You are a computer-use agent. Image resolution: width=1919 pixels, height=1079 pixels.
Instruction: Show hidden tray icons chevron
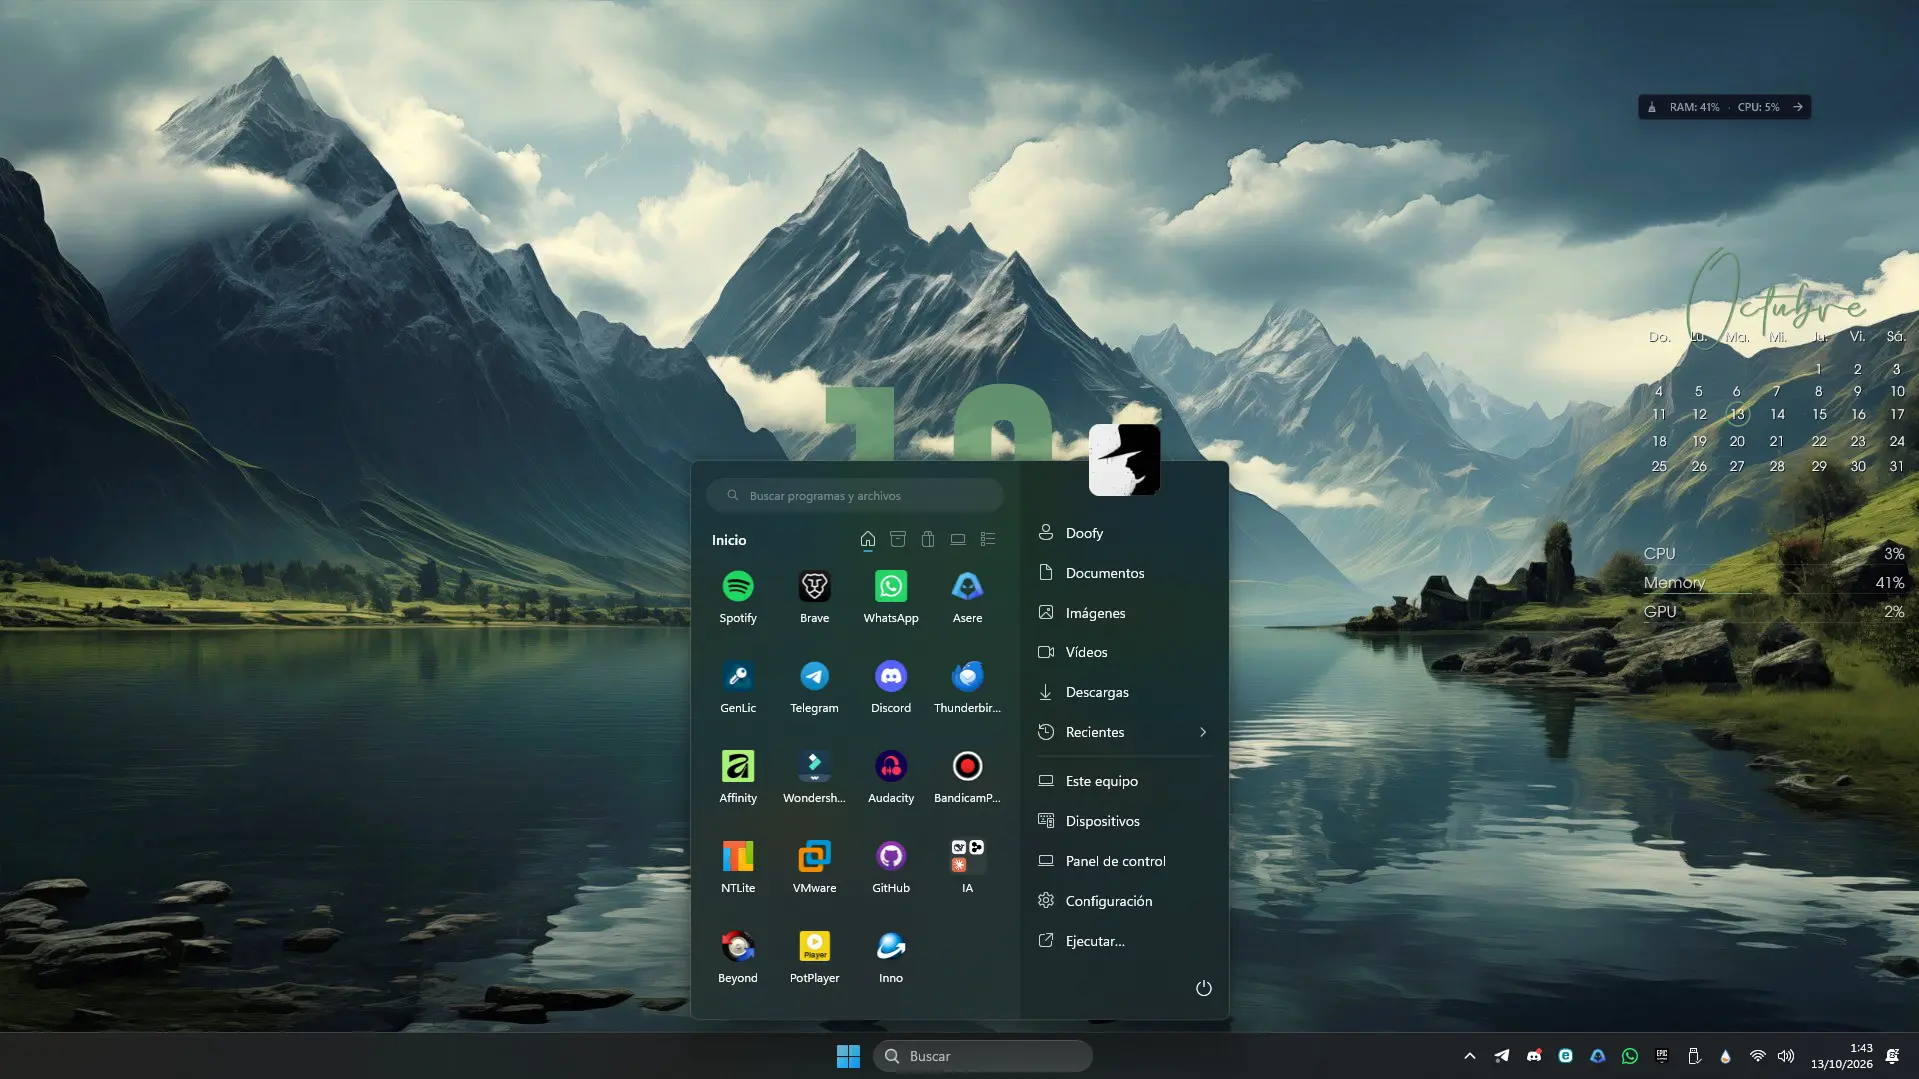point(1470,1056)
